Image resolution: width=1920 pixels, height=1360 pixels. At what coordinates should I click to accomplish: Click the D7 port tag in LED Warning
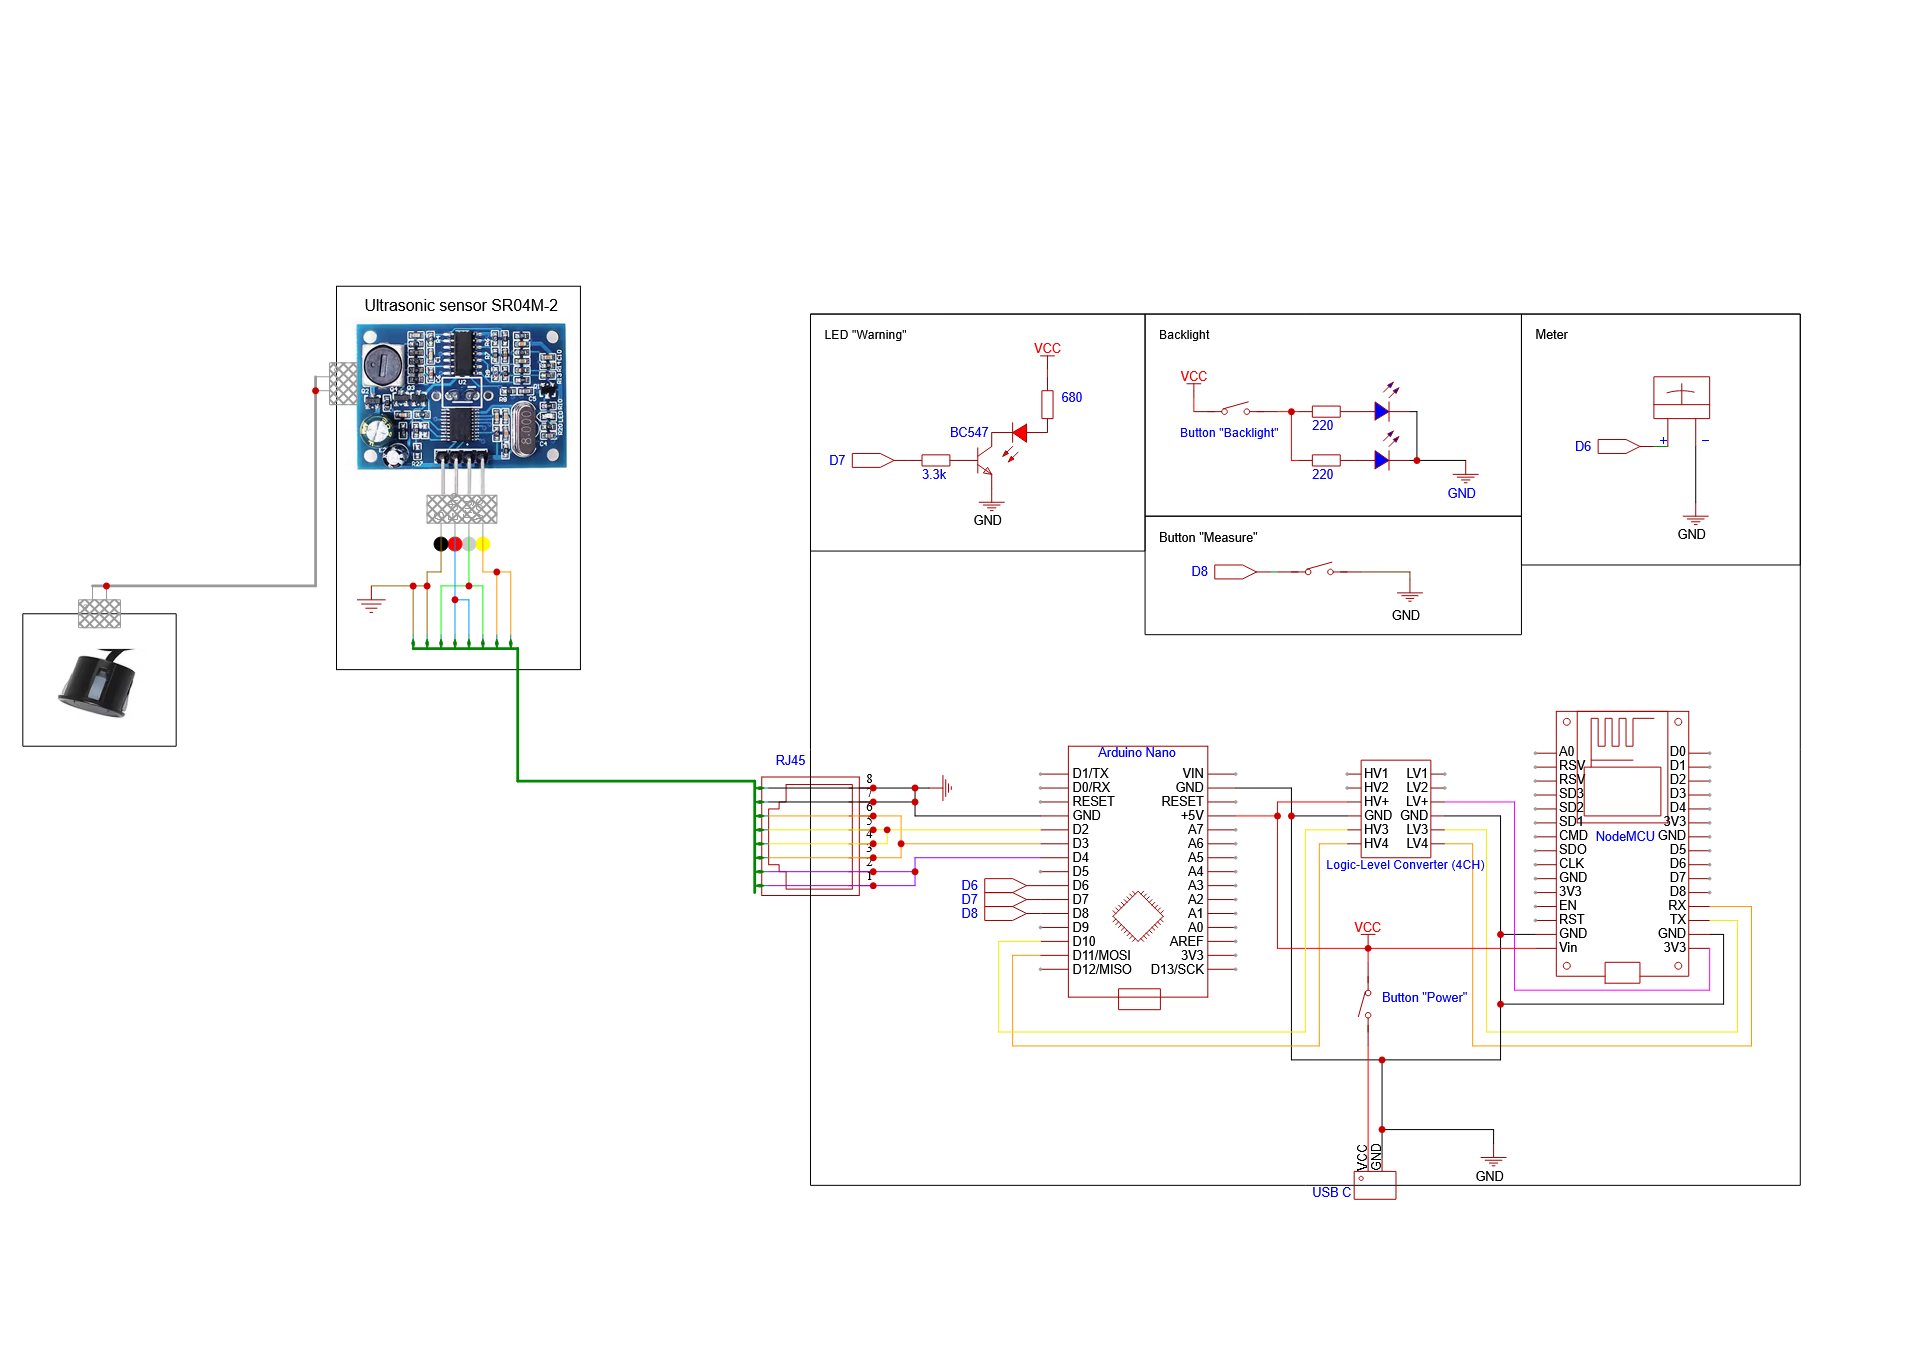tap(872, 461)
